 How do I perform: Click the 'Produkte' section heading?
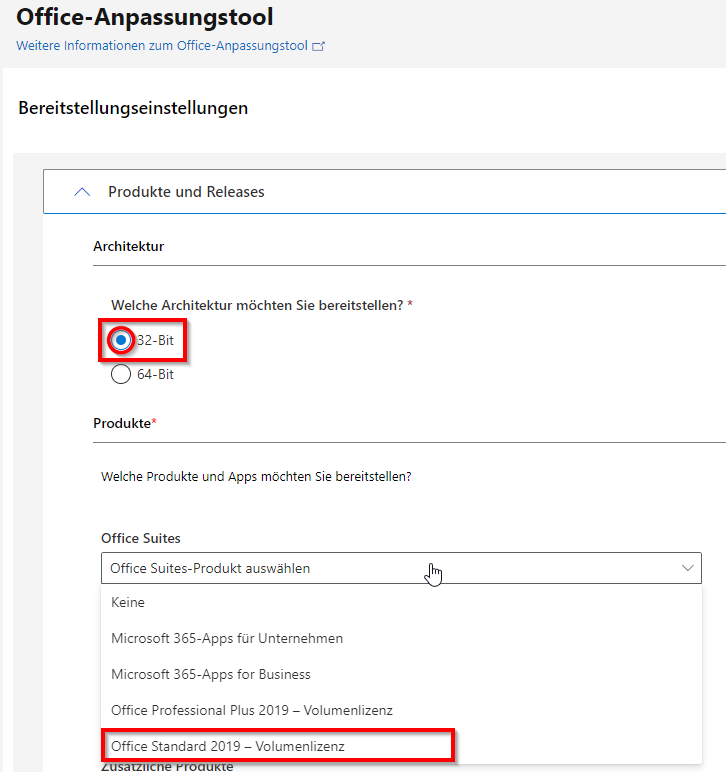[x=124, y=423]
